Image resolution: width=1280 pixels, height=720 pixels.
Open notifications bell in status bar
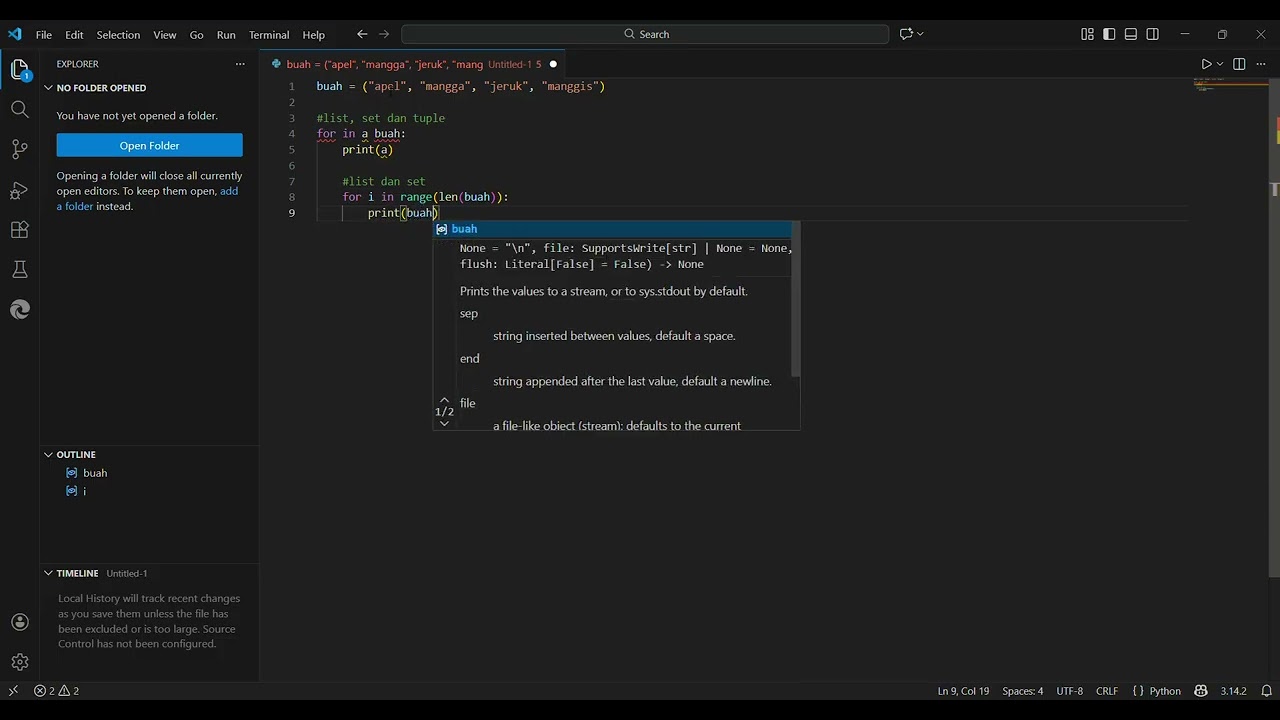1266,691
